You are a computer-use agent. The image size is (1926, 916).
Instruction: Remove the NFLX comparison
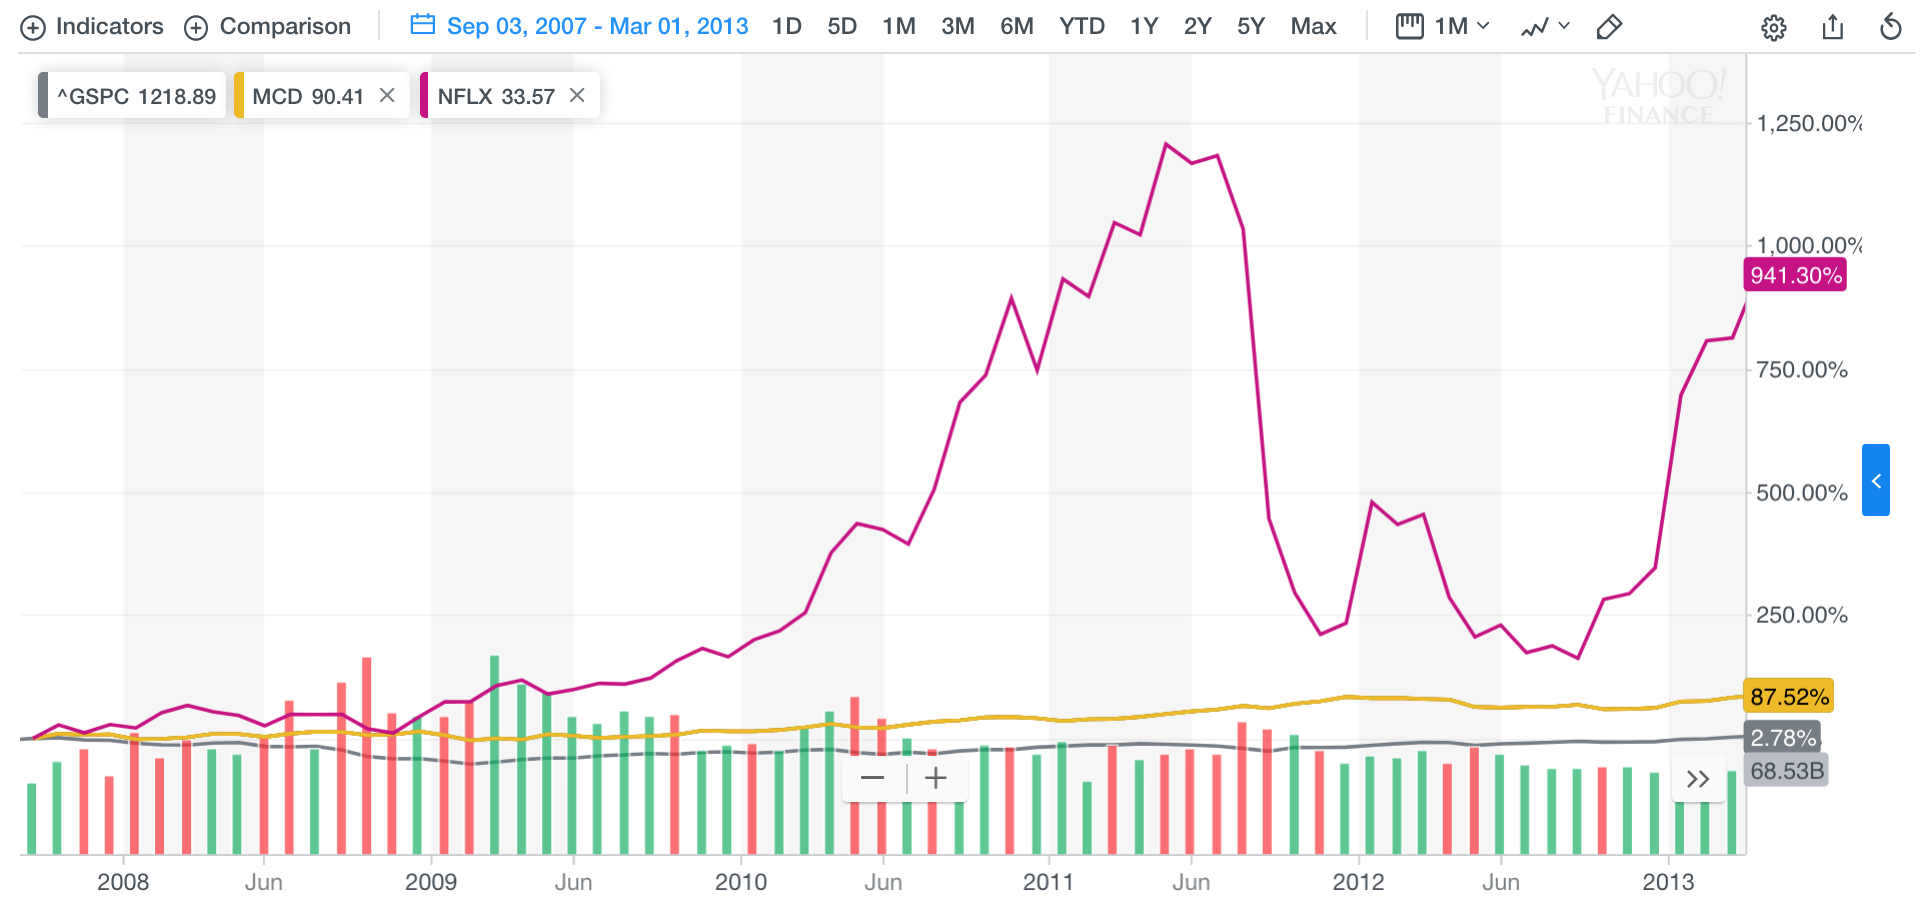pos(577,95)
